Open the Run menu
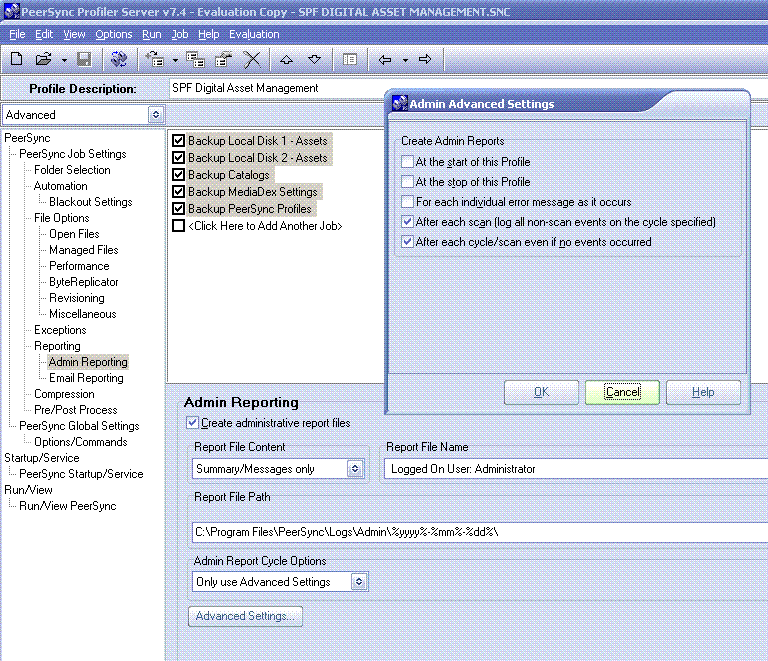This screenshot has width=768, height=661. click(x=152, y=34)
